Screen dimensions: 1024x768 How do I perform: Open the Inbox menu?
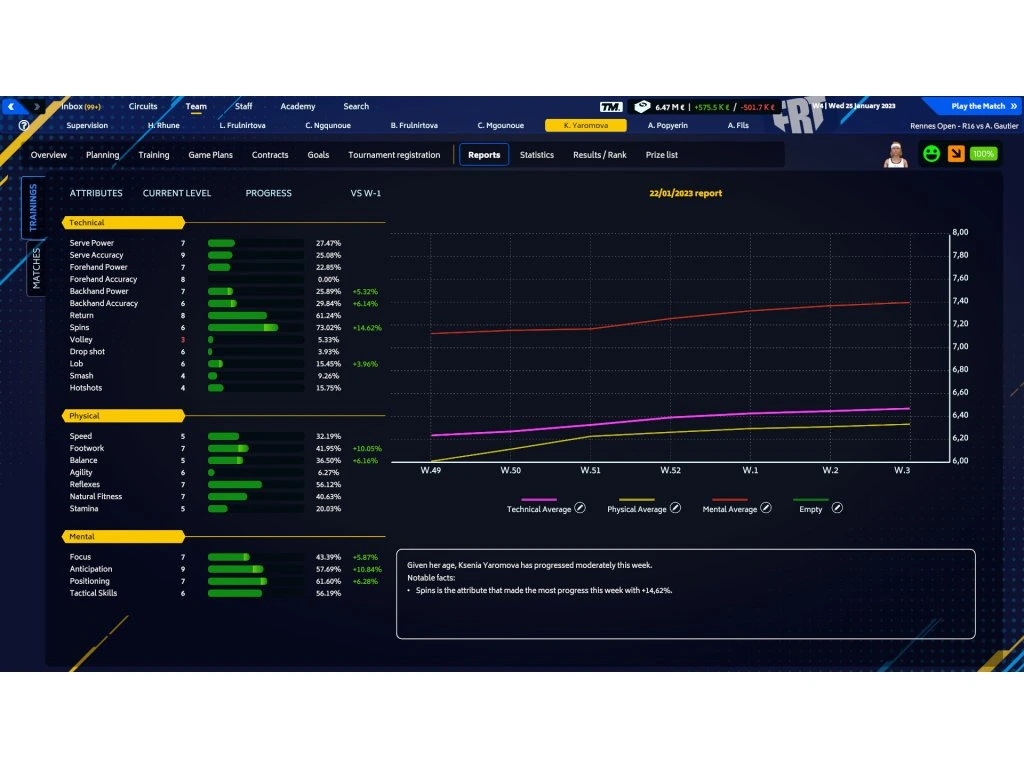point(81,106)
